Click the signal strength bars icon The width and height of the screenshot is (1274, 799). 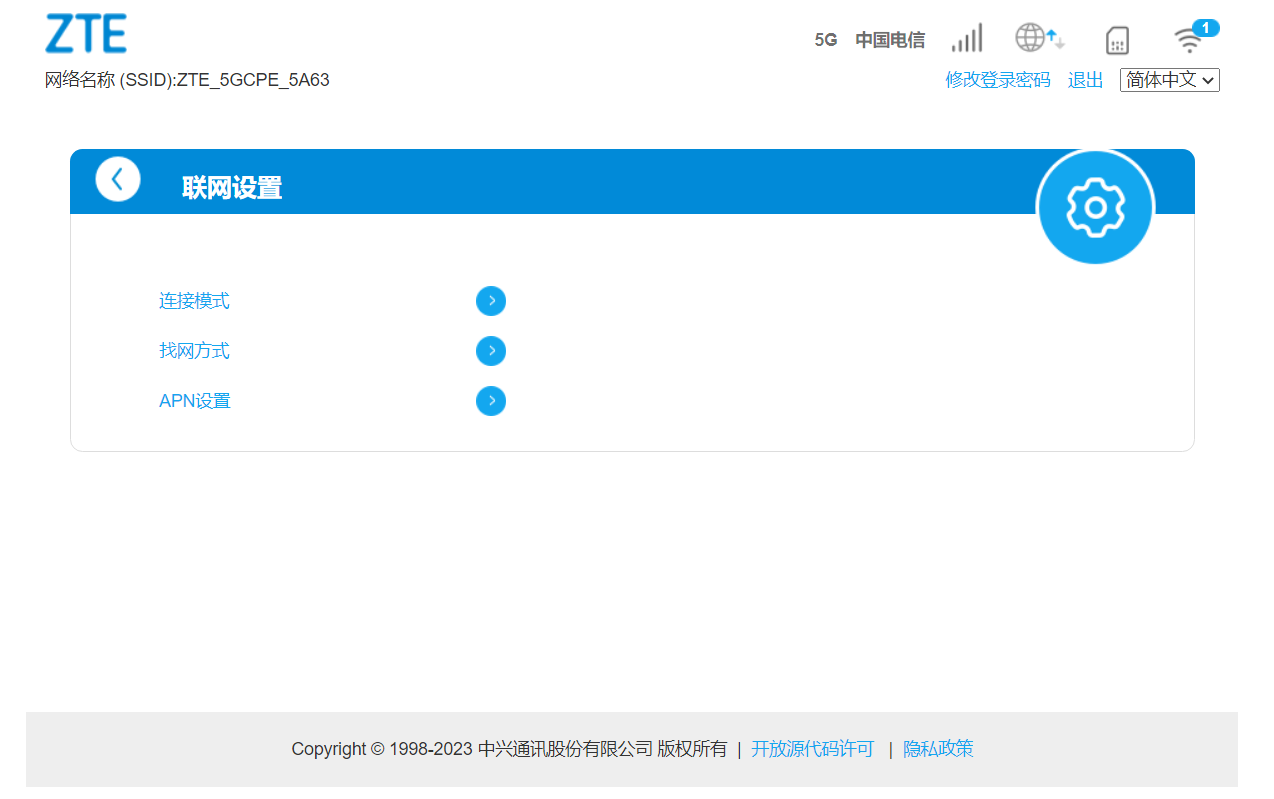[x=966, y=38]
